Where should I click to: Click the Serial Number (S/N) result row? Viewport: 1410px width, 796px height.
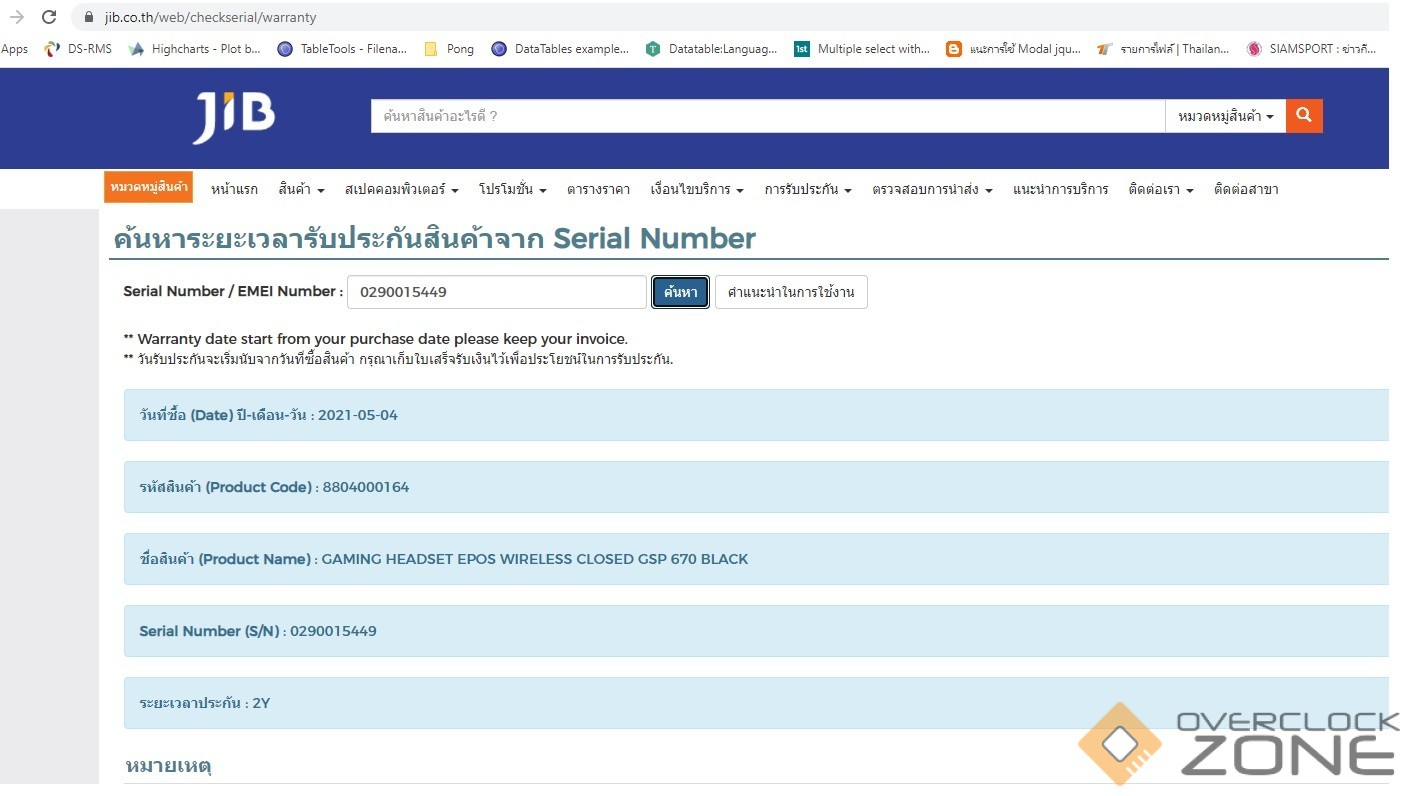click(x=756, y=631)
